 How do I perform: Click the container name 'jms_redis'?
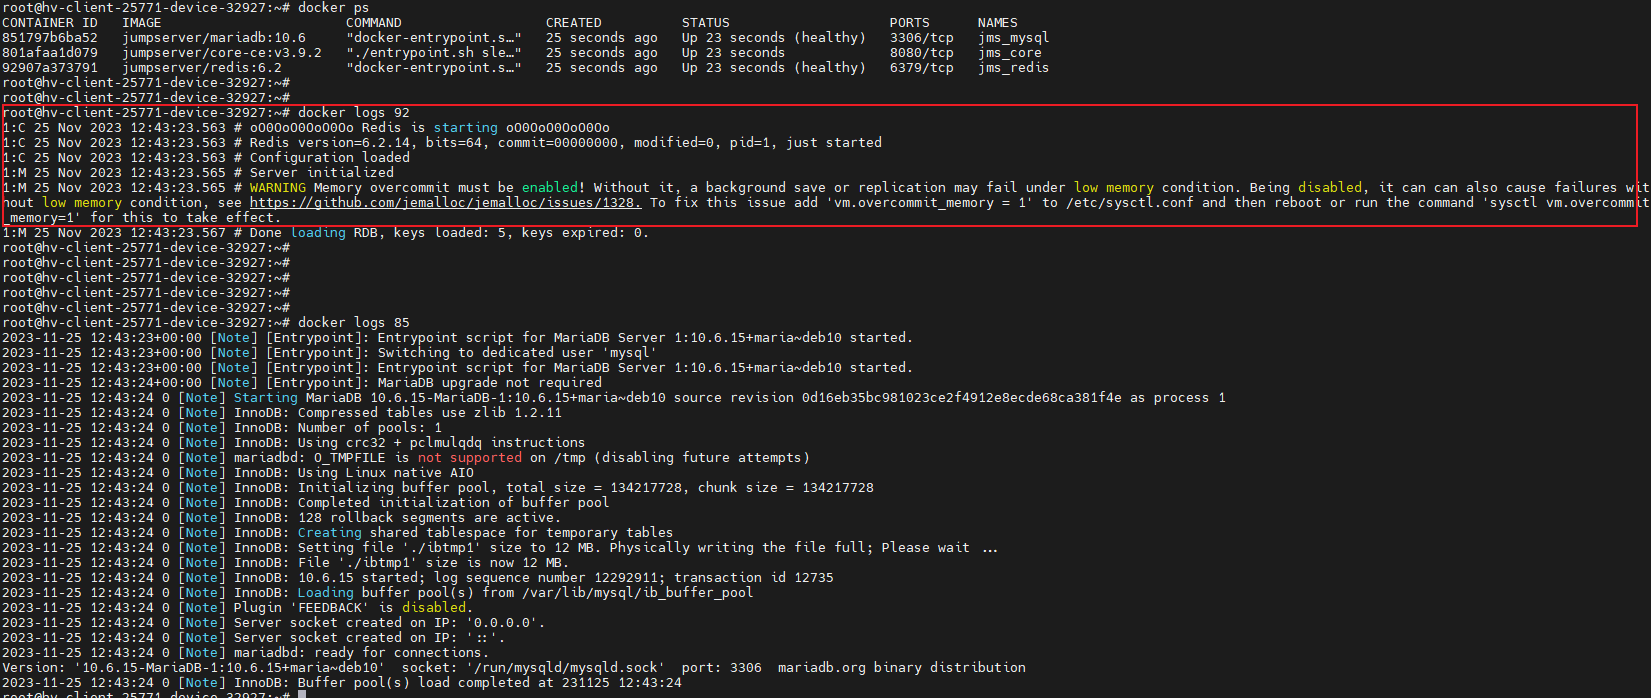(x=1014, y=68)
